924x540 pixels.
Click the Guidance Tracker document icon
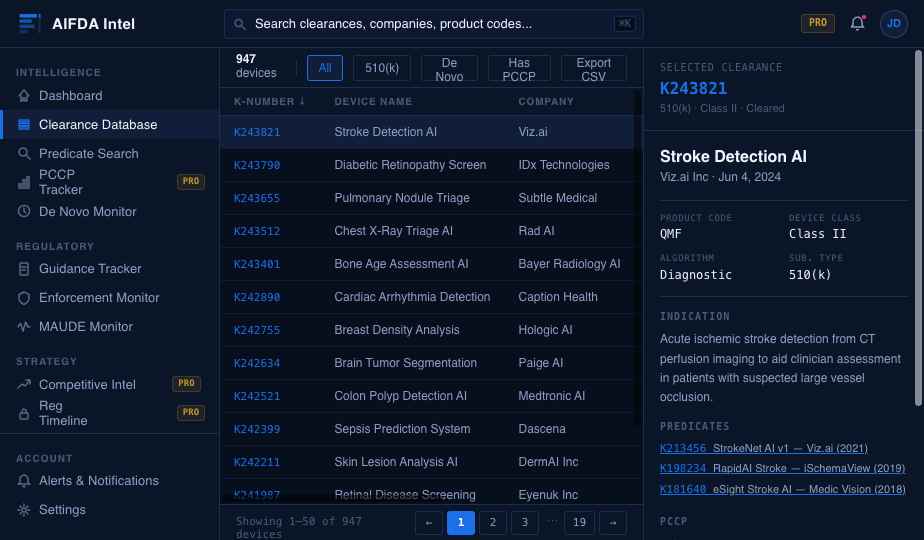coord(24,269)
